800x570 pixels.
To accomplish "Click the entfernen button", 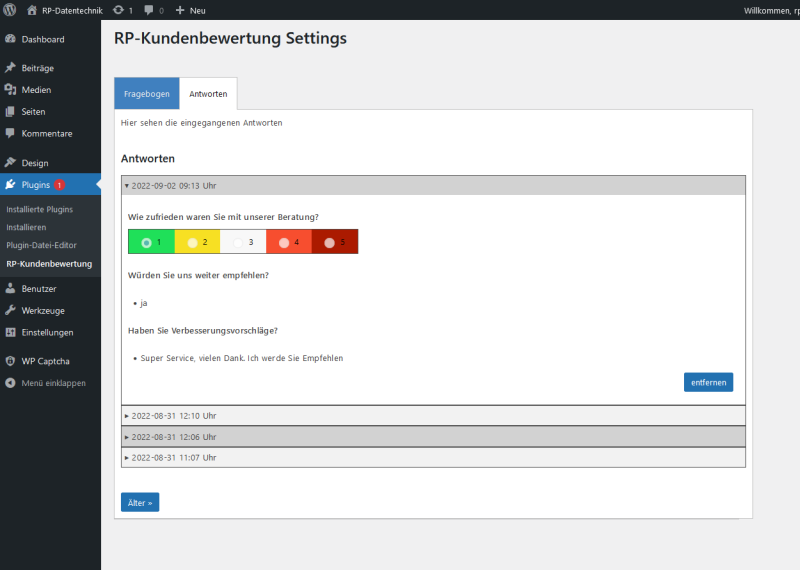I will [708, 382].
